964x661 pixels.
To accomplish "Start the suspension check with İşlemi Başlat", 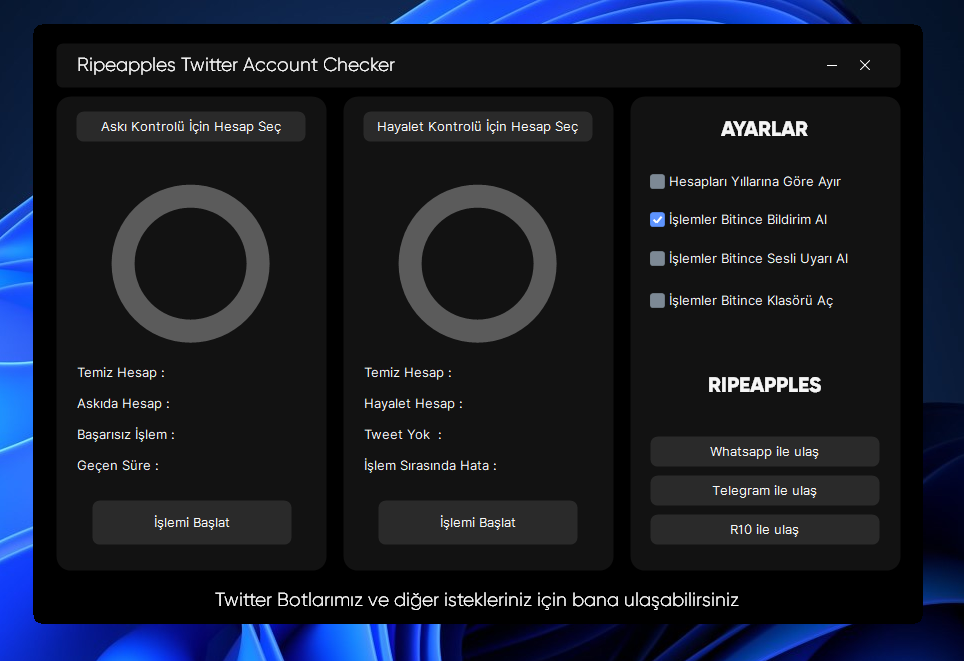I will tap(192, 523).
